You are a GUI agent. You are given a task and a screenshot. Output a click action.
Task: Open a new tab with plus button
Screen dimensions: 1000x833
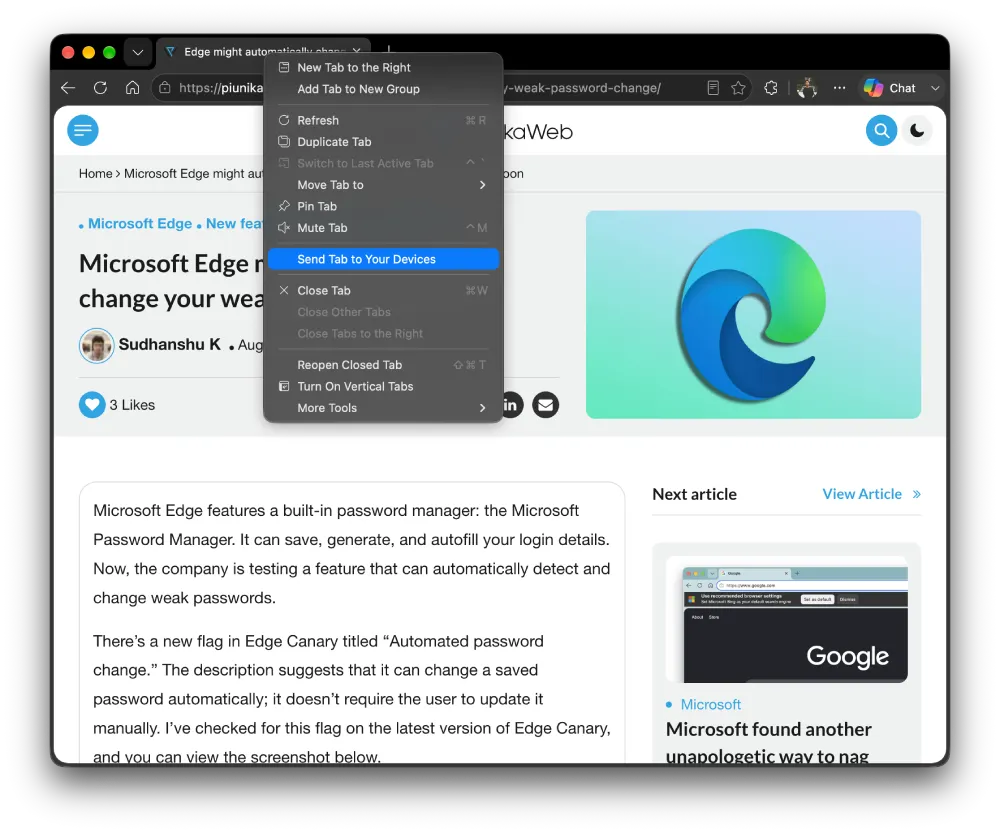coord(388,48)
